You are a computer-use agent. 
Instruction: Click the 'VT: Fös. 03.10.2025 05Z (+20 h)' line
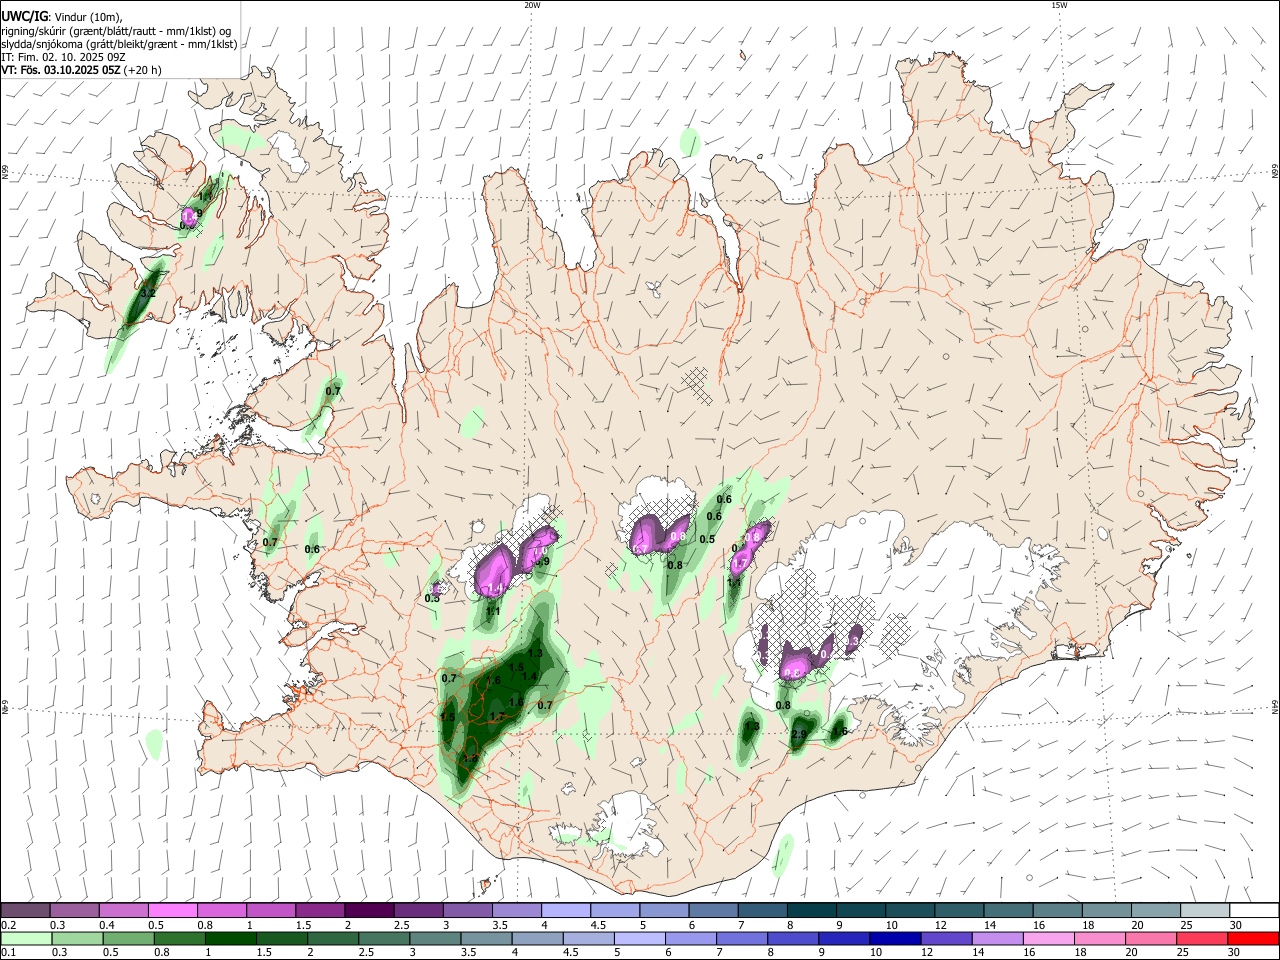tap(82, 71)
